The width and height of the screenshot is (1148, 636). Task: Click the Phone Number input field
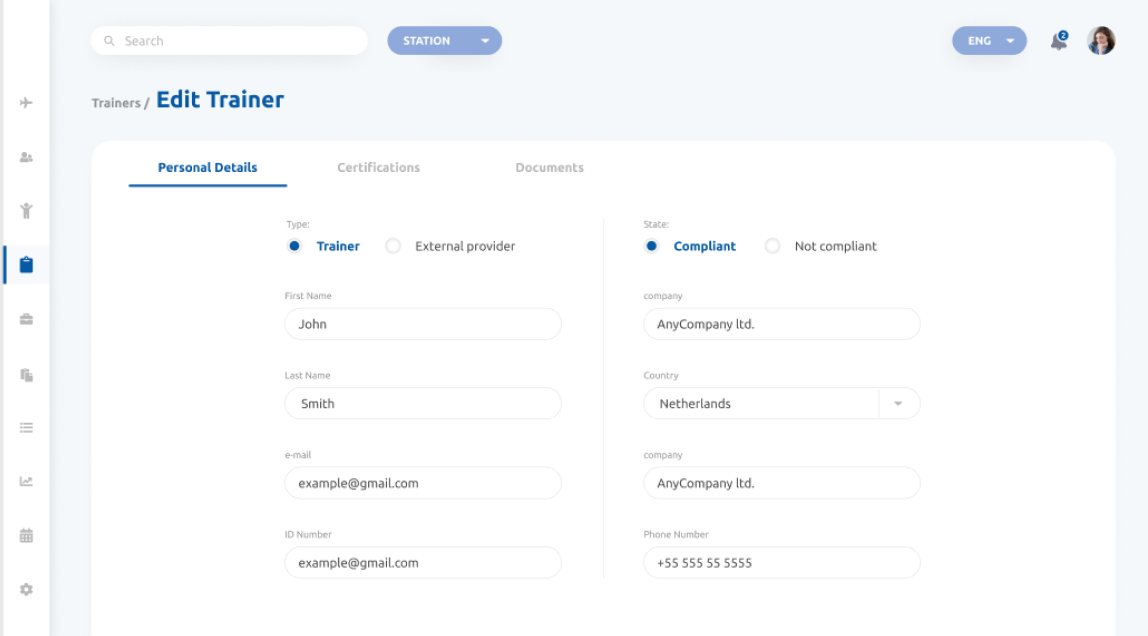pyautogui.click(x=781, y=562)
